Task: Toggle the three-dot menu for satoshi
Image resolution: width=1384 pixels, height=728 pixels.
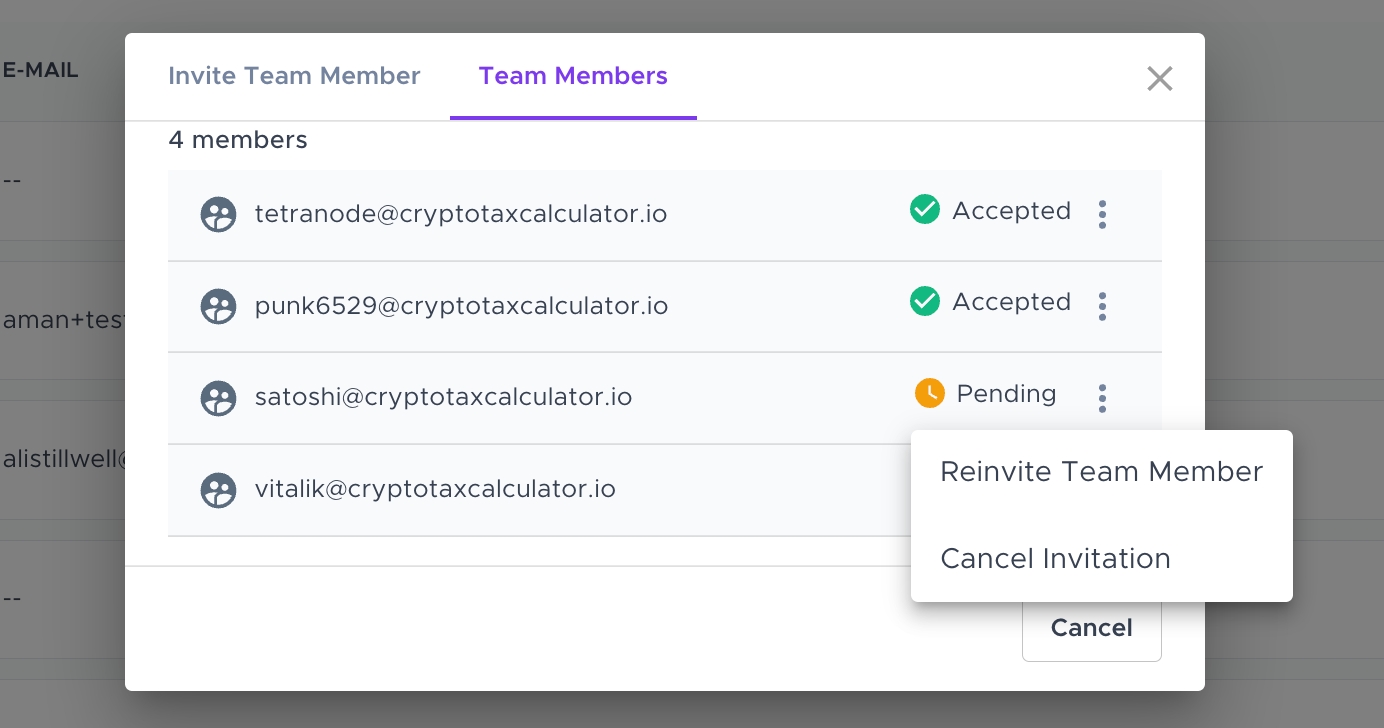Action: 1102,398
